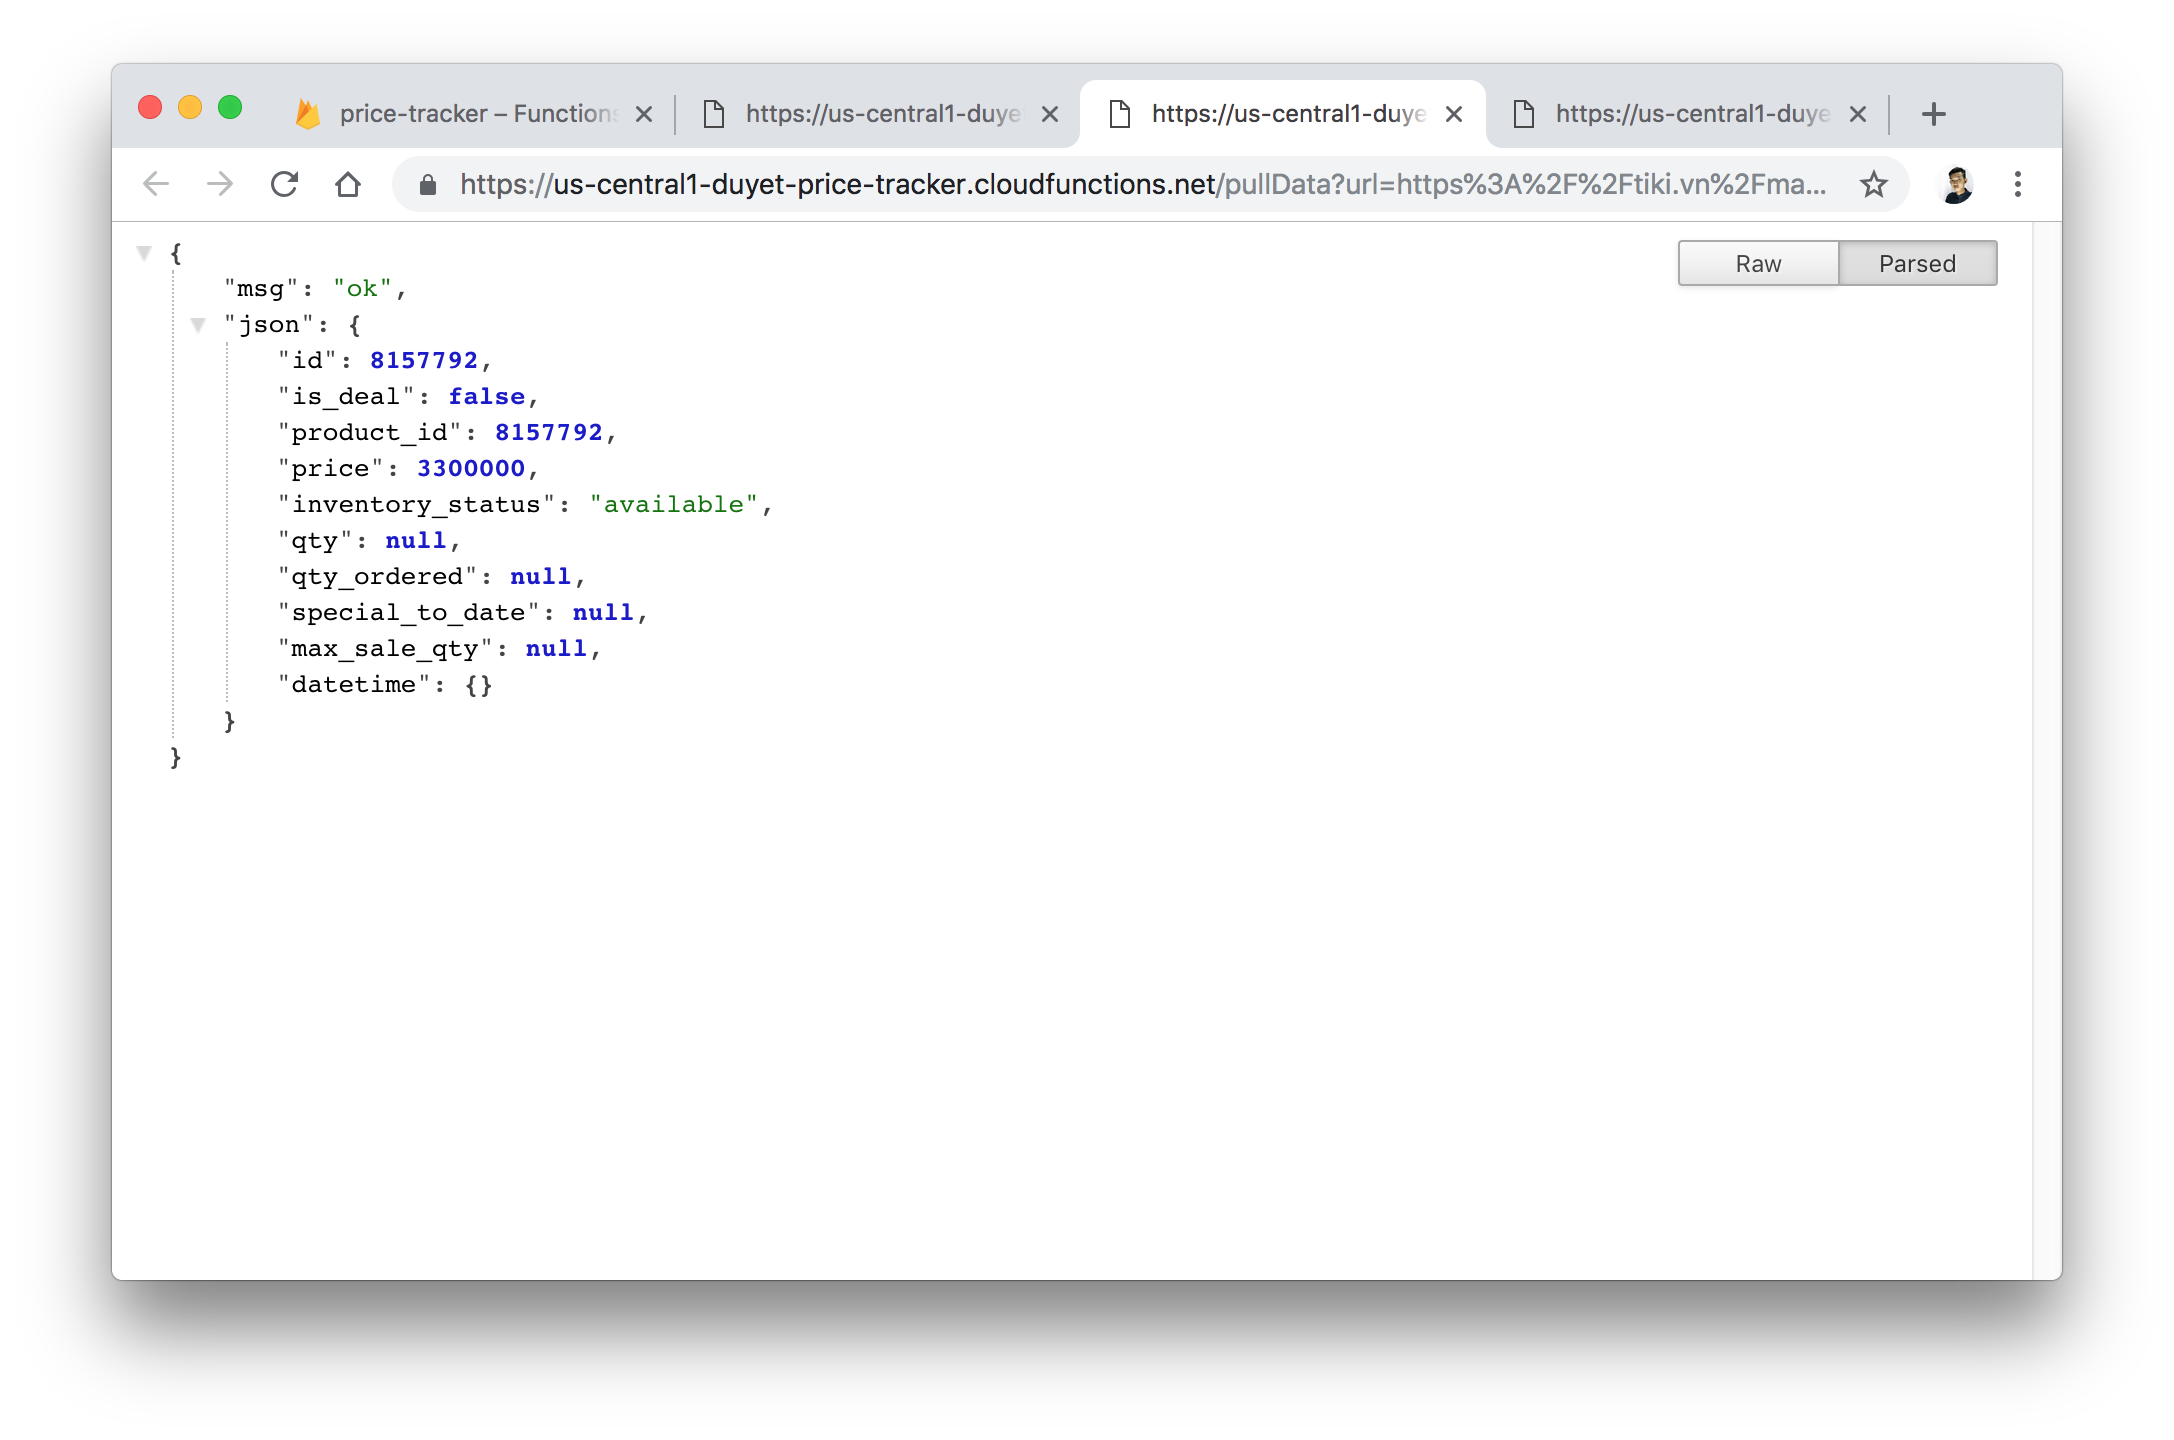Click the browser reload icon
Viewport: 2174px width, 1440px height.
286,182
